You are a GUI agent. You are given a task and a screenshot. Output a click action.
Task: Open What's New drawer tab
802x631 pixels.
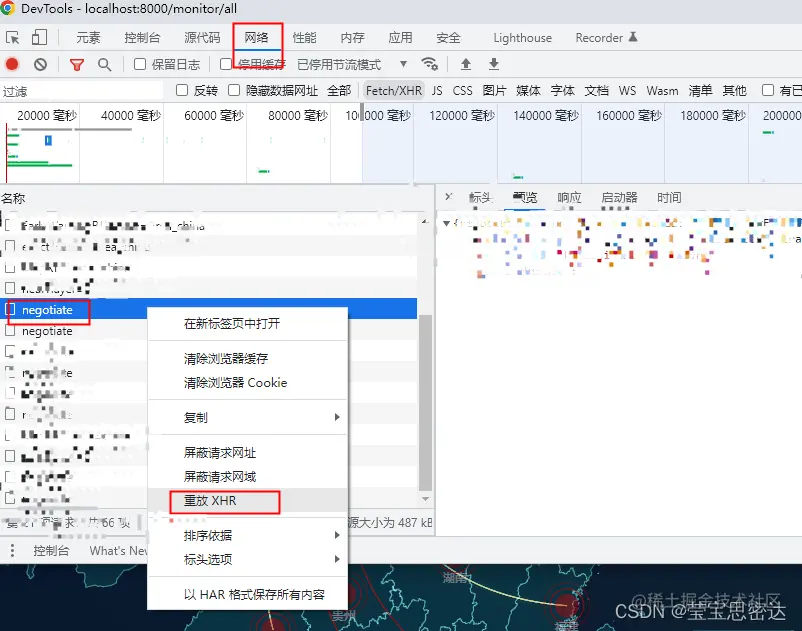[x=119, y=551]
